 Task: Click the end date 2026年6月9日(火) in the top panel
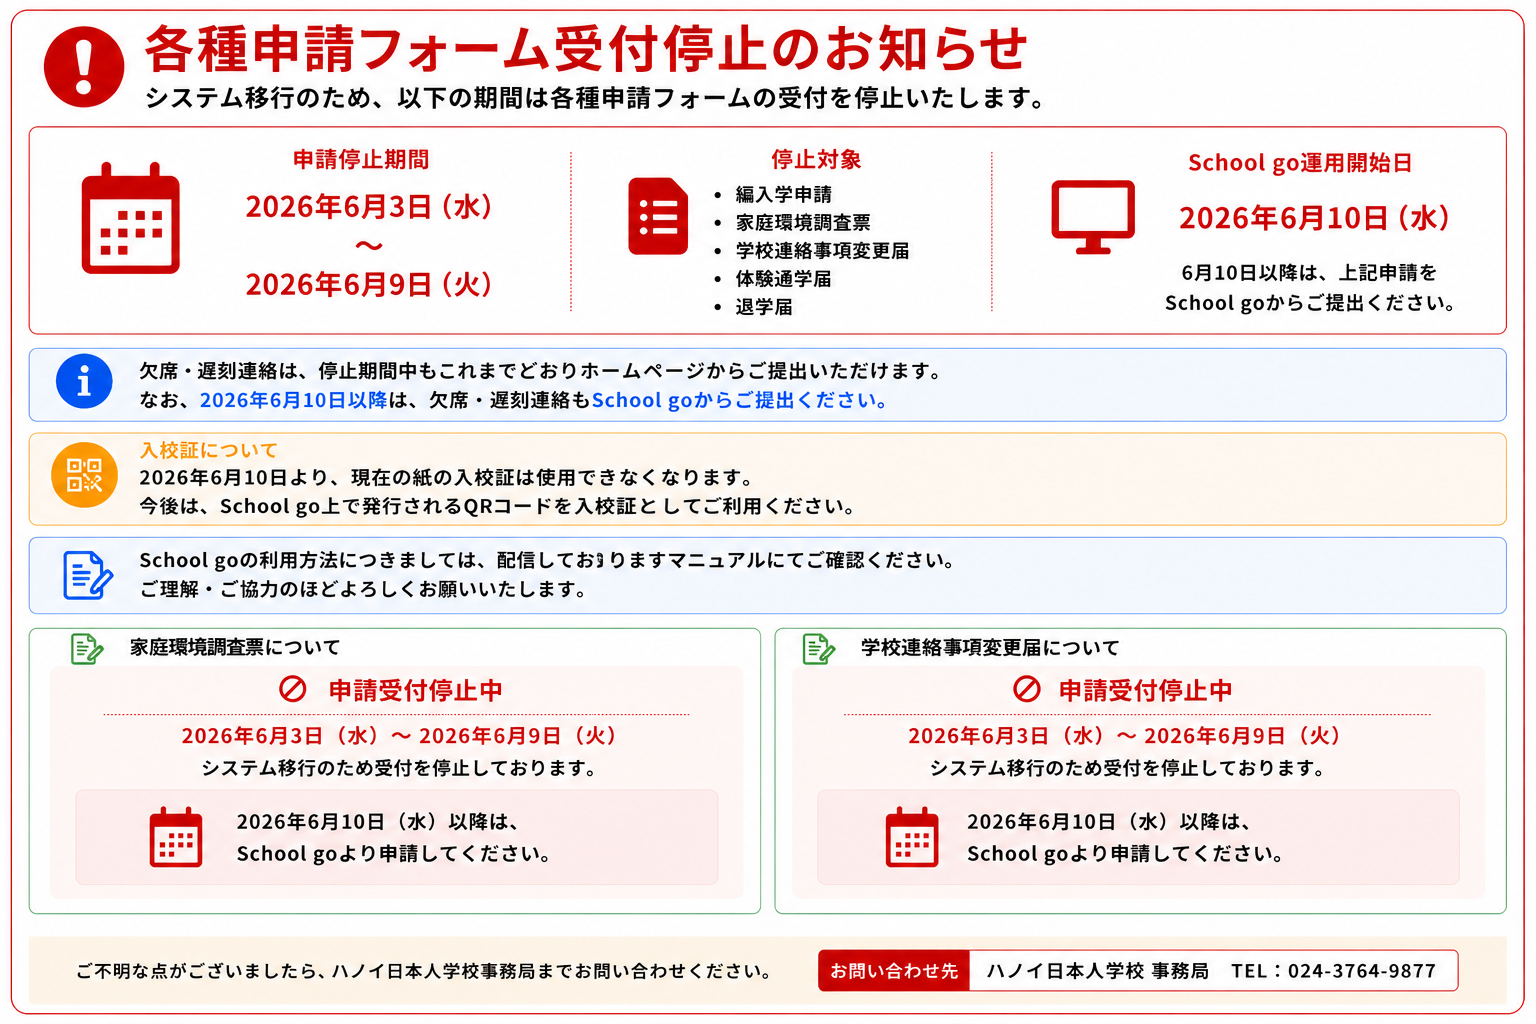pos(369,285)
